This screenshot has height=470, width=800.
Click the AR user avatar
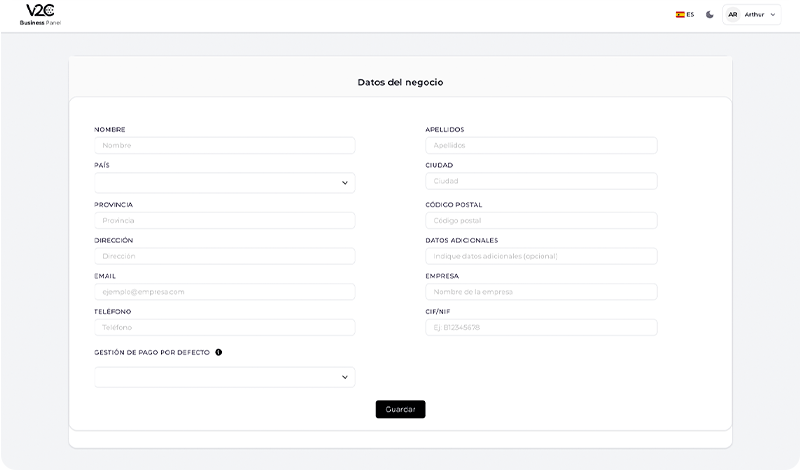pos(733,15)
